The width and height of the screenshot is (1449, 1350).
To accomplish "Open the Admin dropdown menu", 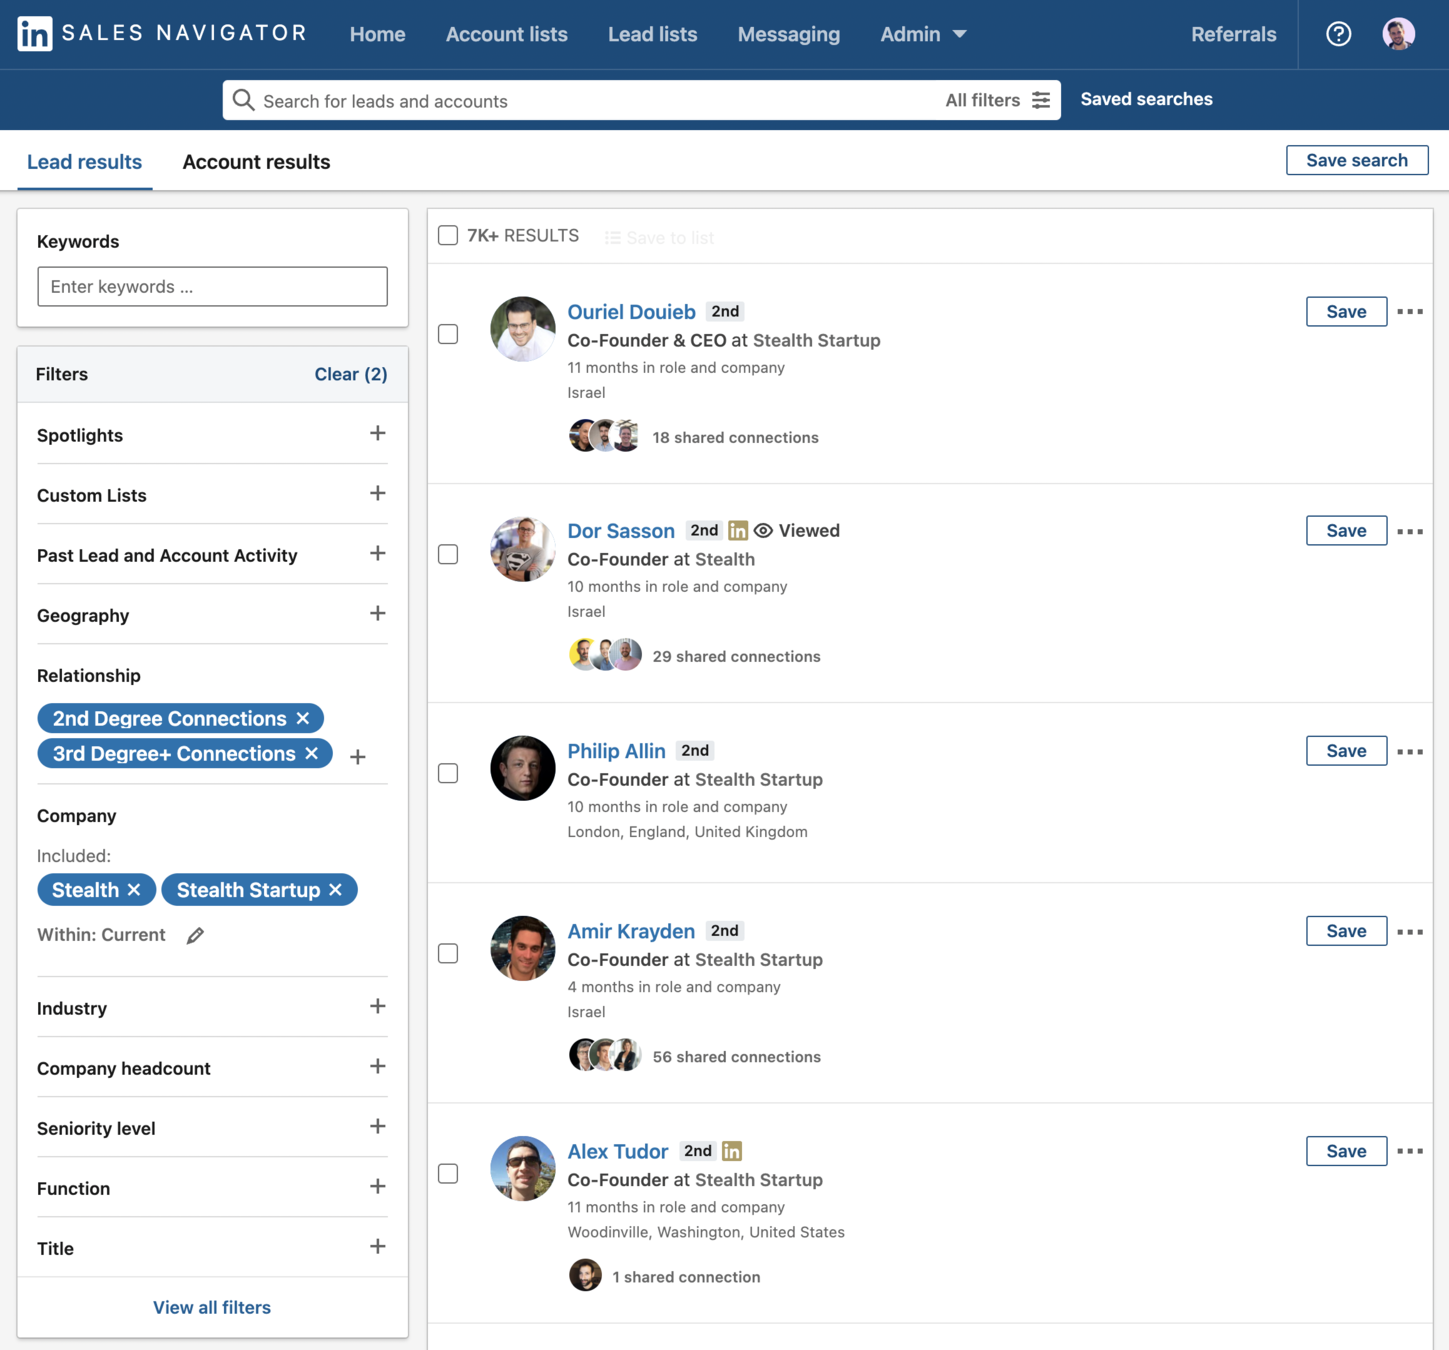I will click(x=923, y=34).
